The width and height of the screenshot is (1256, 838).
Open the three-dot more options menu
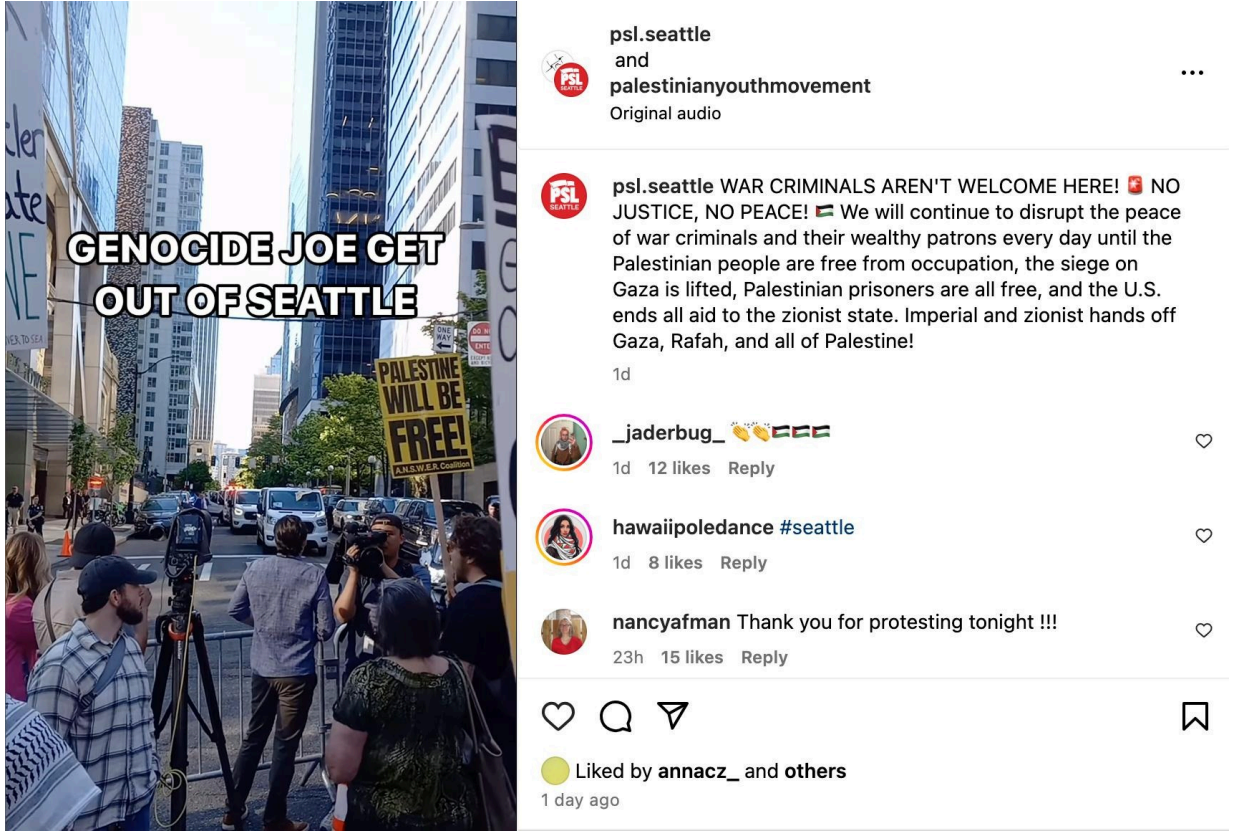pyautogui.click(x=1192, y=74)
